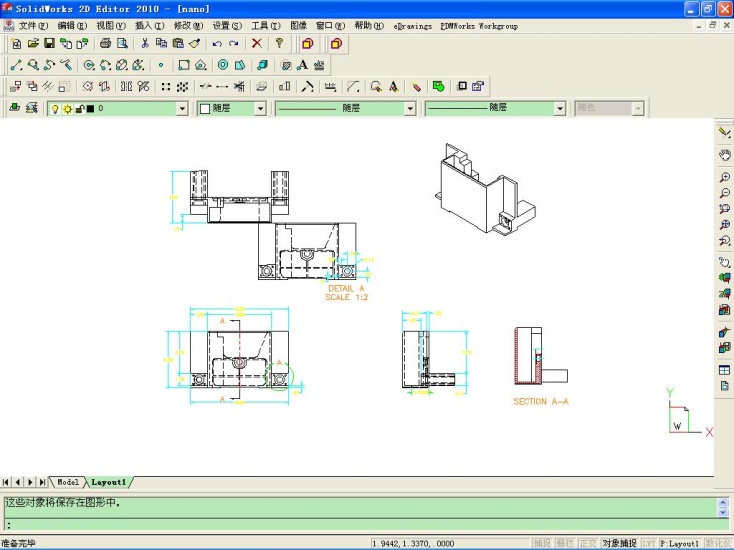This screenshot has width=734, height=550.
Task: Click the white color swatch beside 随层
Action: 205,109
